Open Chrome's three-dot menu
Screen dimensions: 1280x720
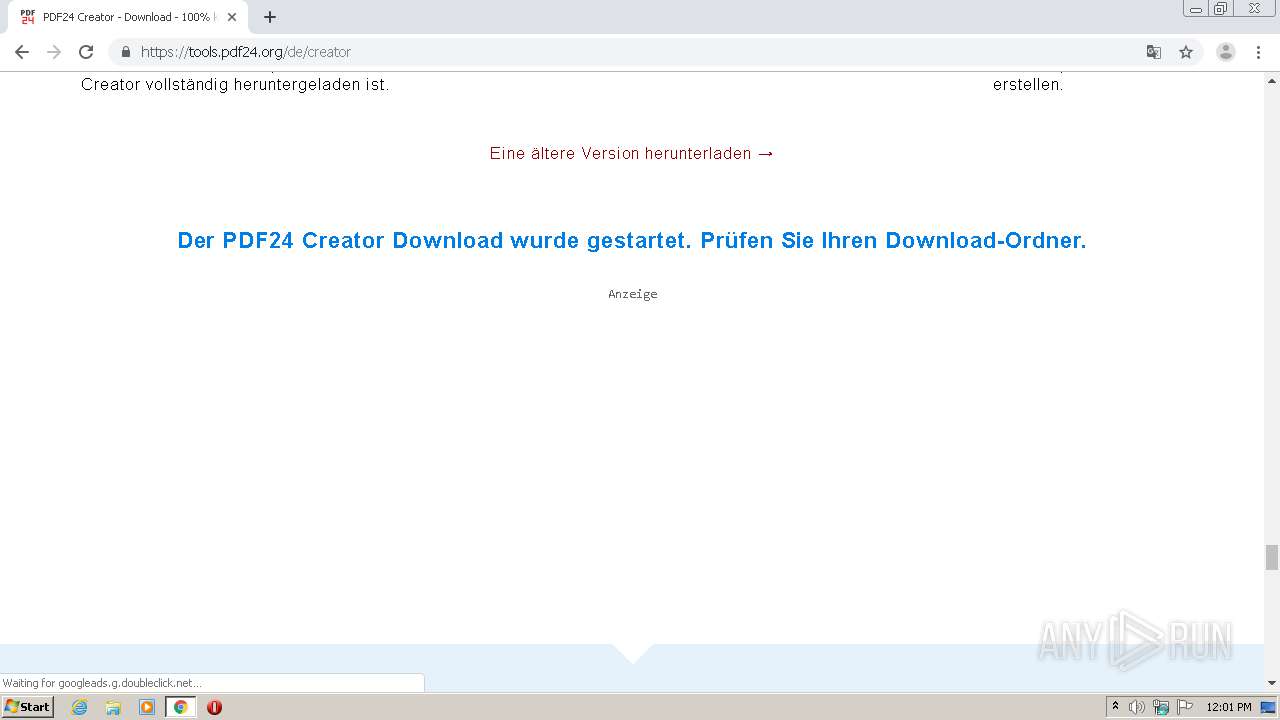1258,52
